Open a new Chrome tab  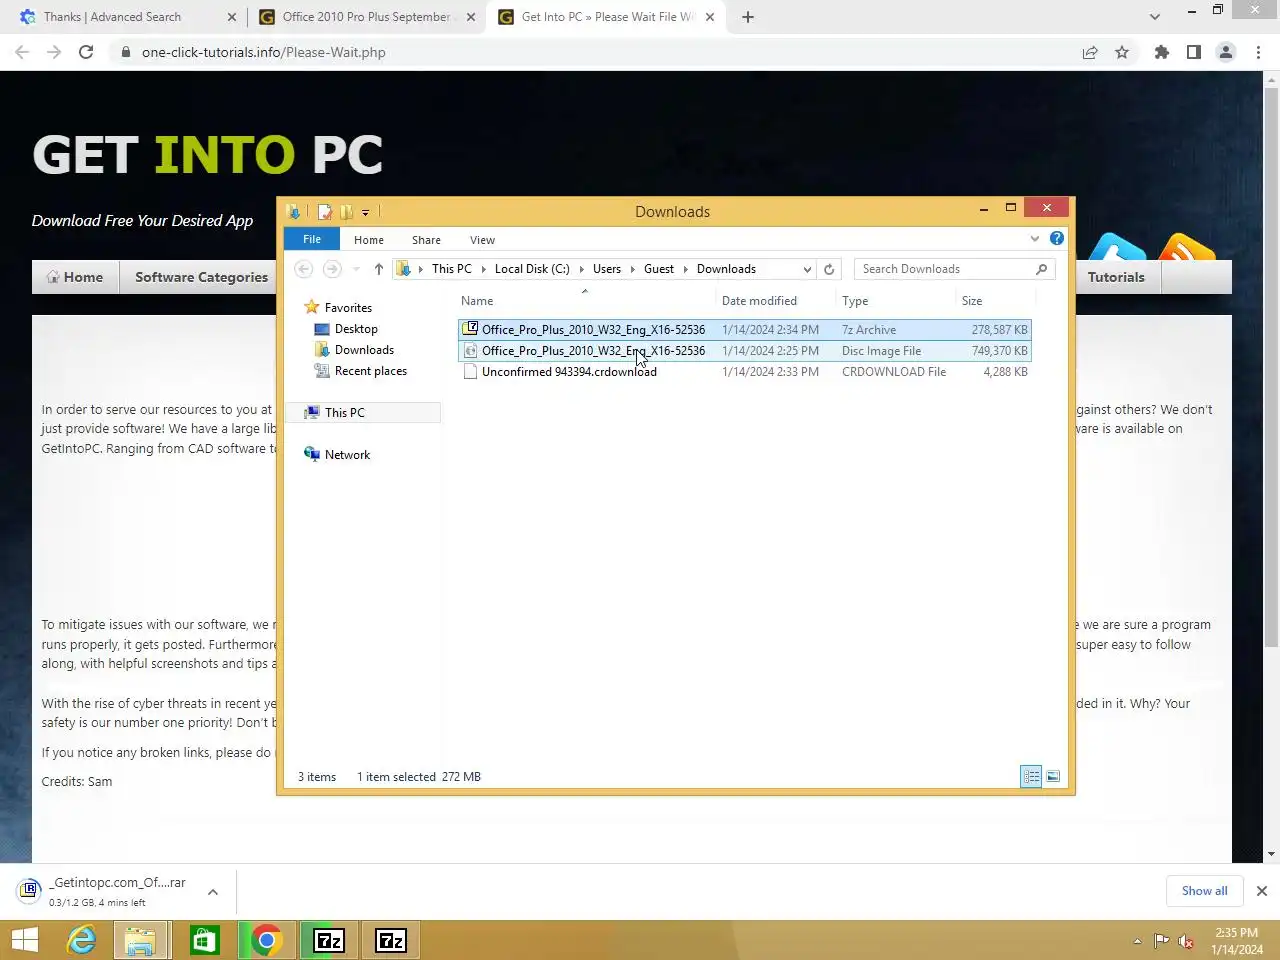pos(748,17)
